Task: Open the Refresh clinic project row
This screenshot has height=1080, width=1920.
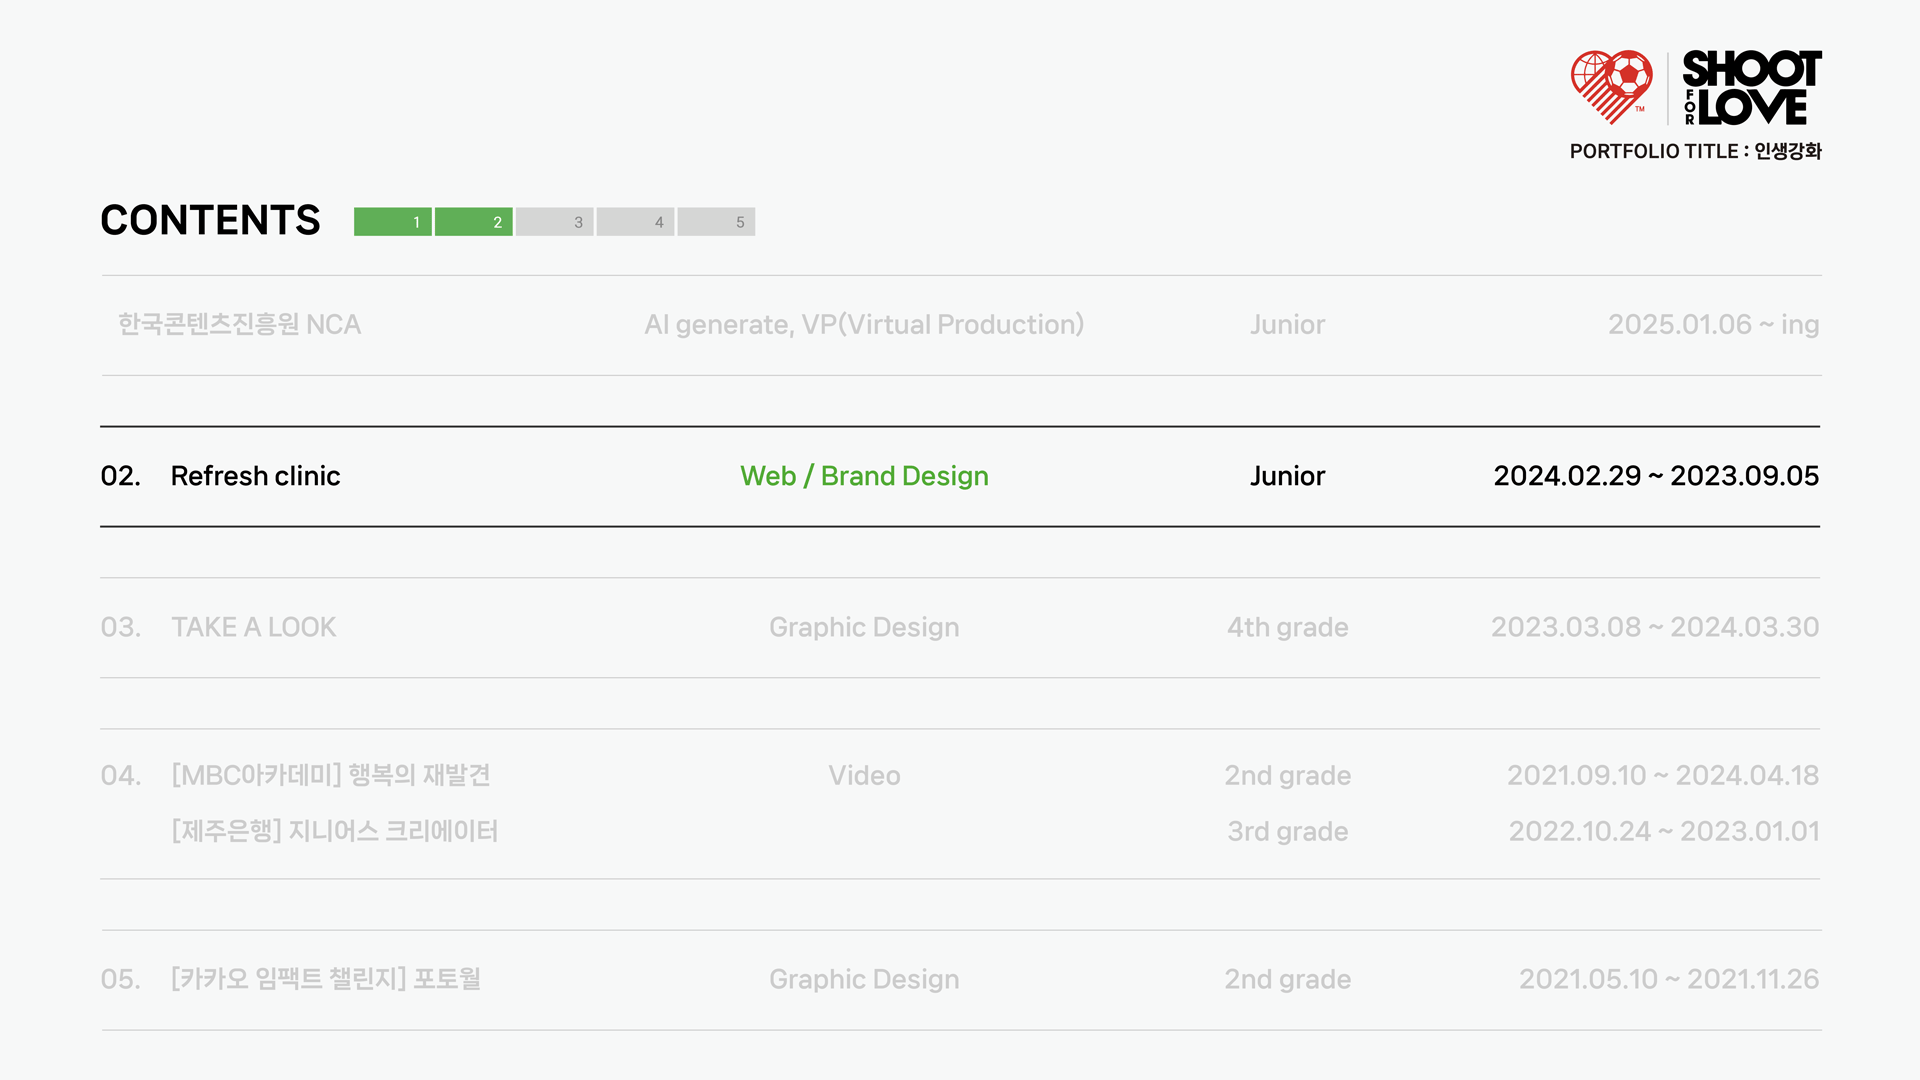Action: (x=255, y=476)
